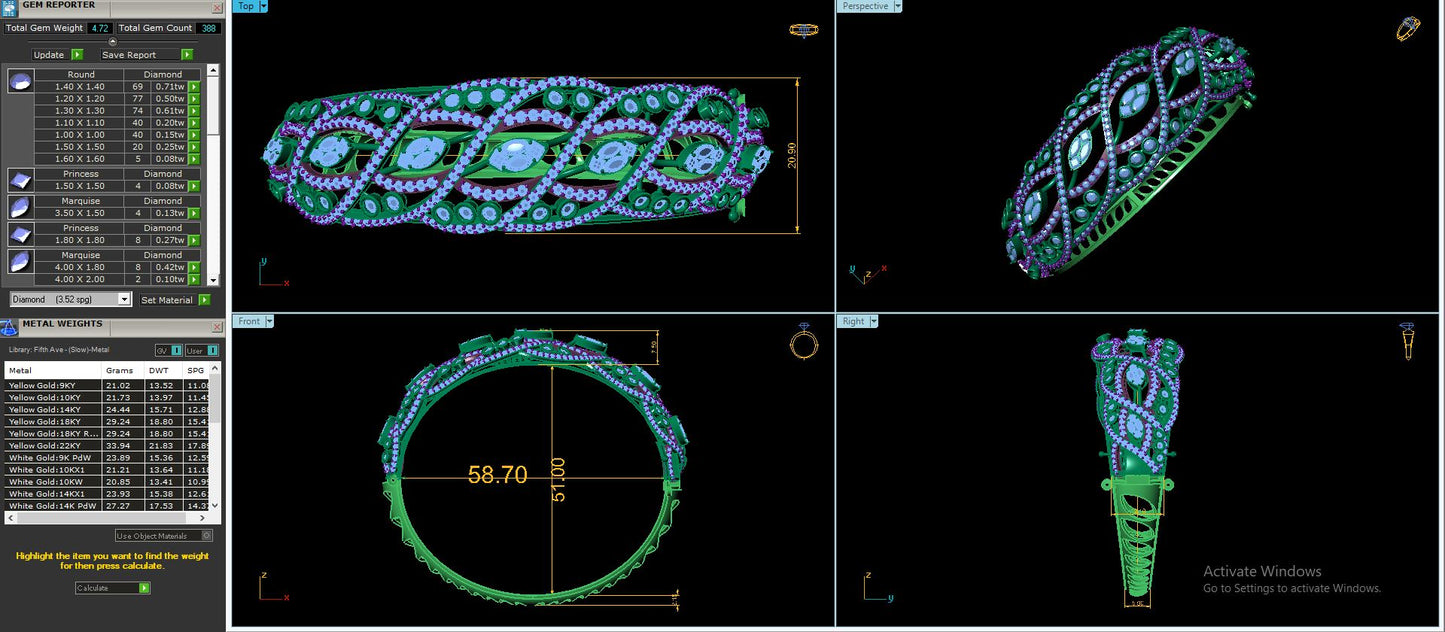This screenshot has width=1445, height=632.
Task: Select the Yellow Gold:14KY row
Action: click(108, 410)
